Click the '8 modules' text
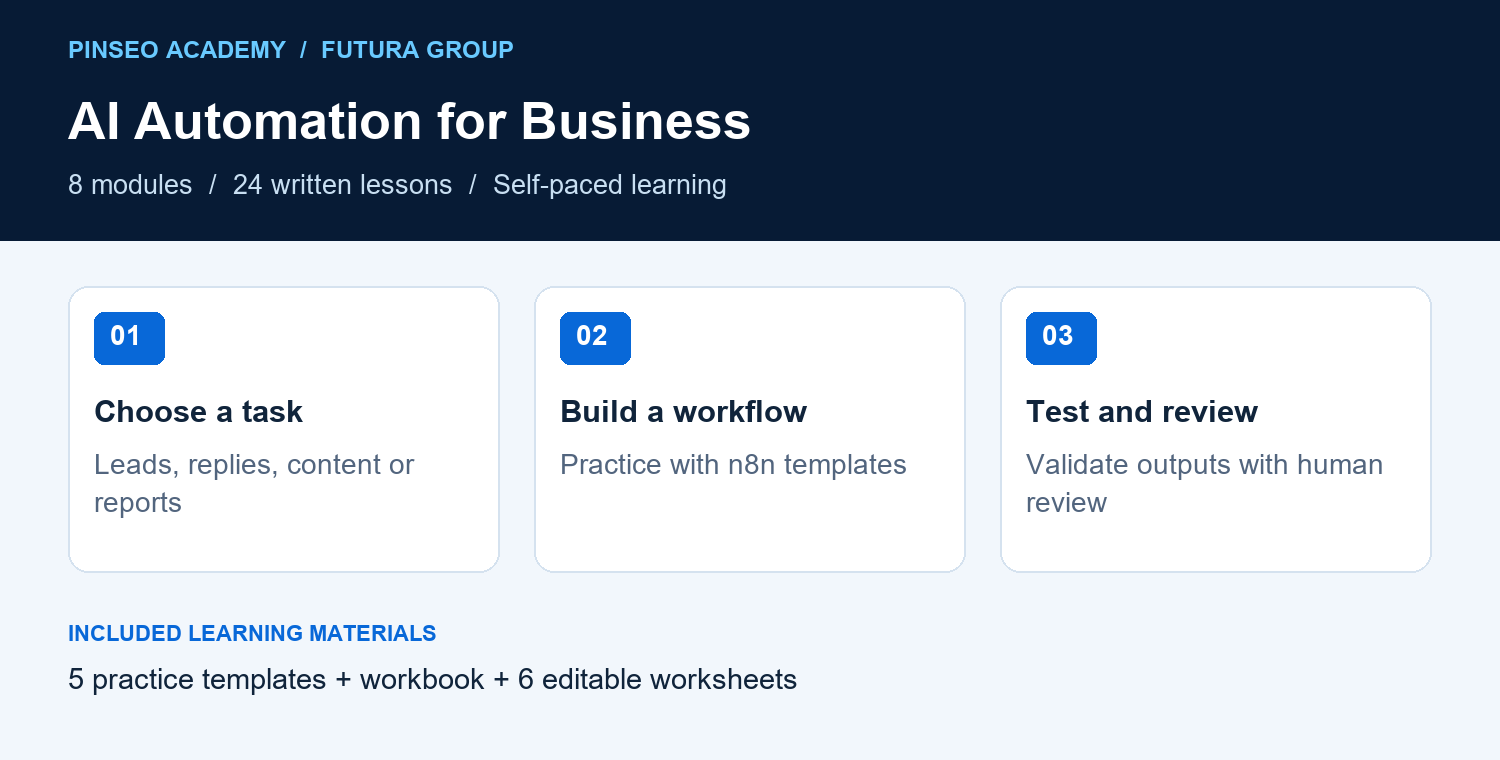 (130, 185)
